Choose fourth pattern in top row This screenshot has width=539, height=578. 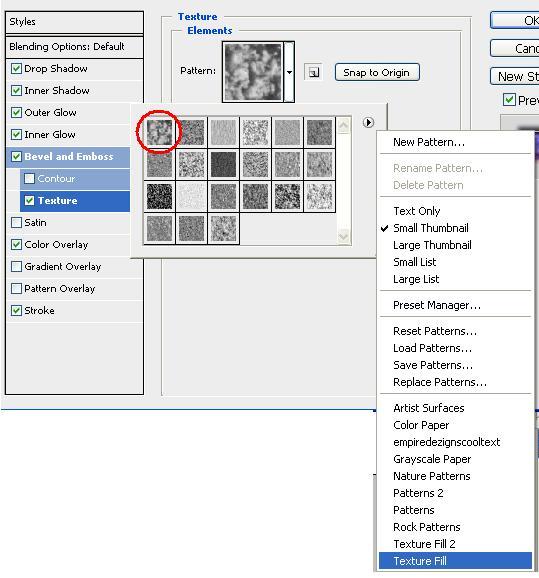point(255,132)
